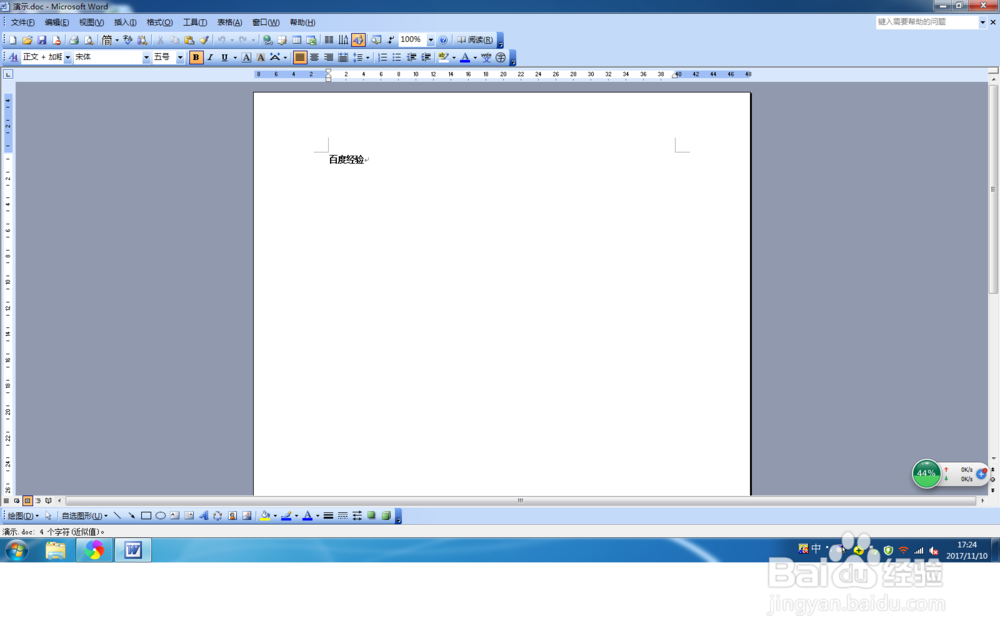Screen dimensions: 1000x638
Task: Expand the line spacing dropdown arrow
Action: click(x=368, y=57)
